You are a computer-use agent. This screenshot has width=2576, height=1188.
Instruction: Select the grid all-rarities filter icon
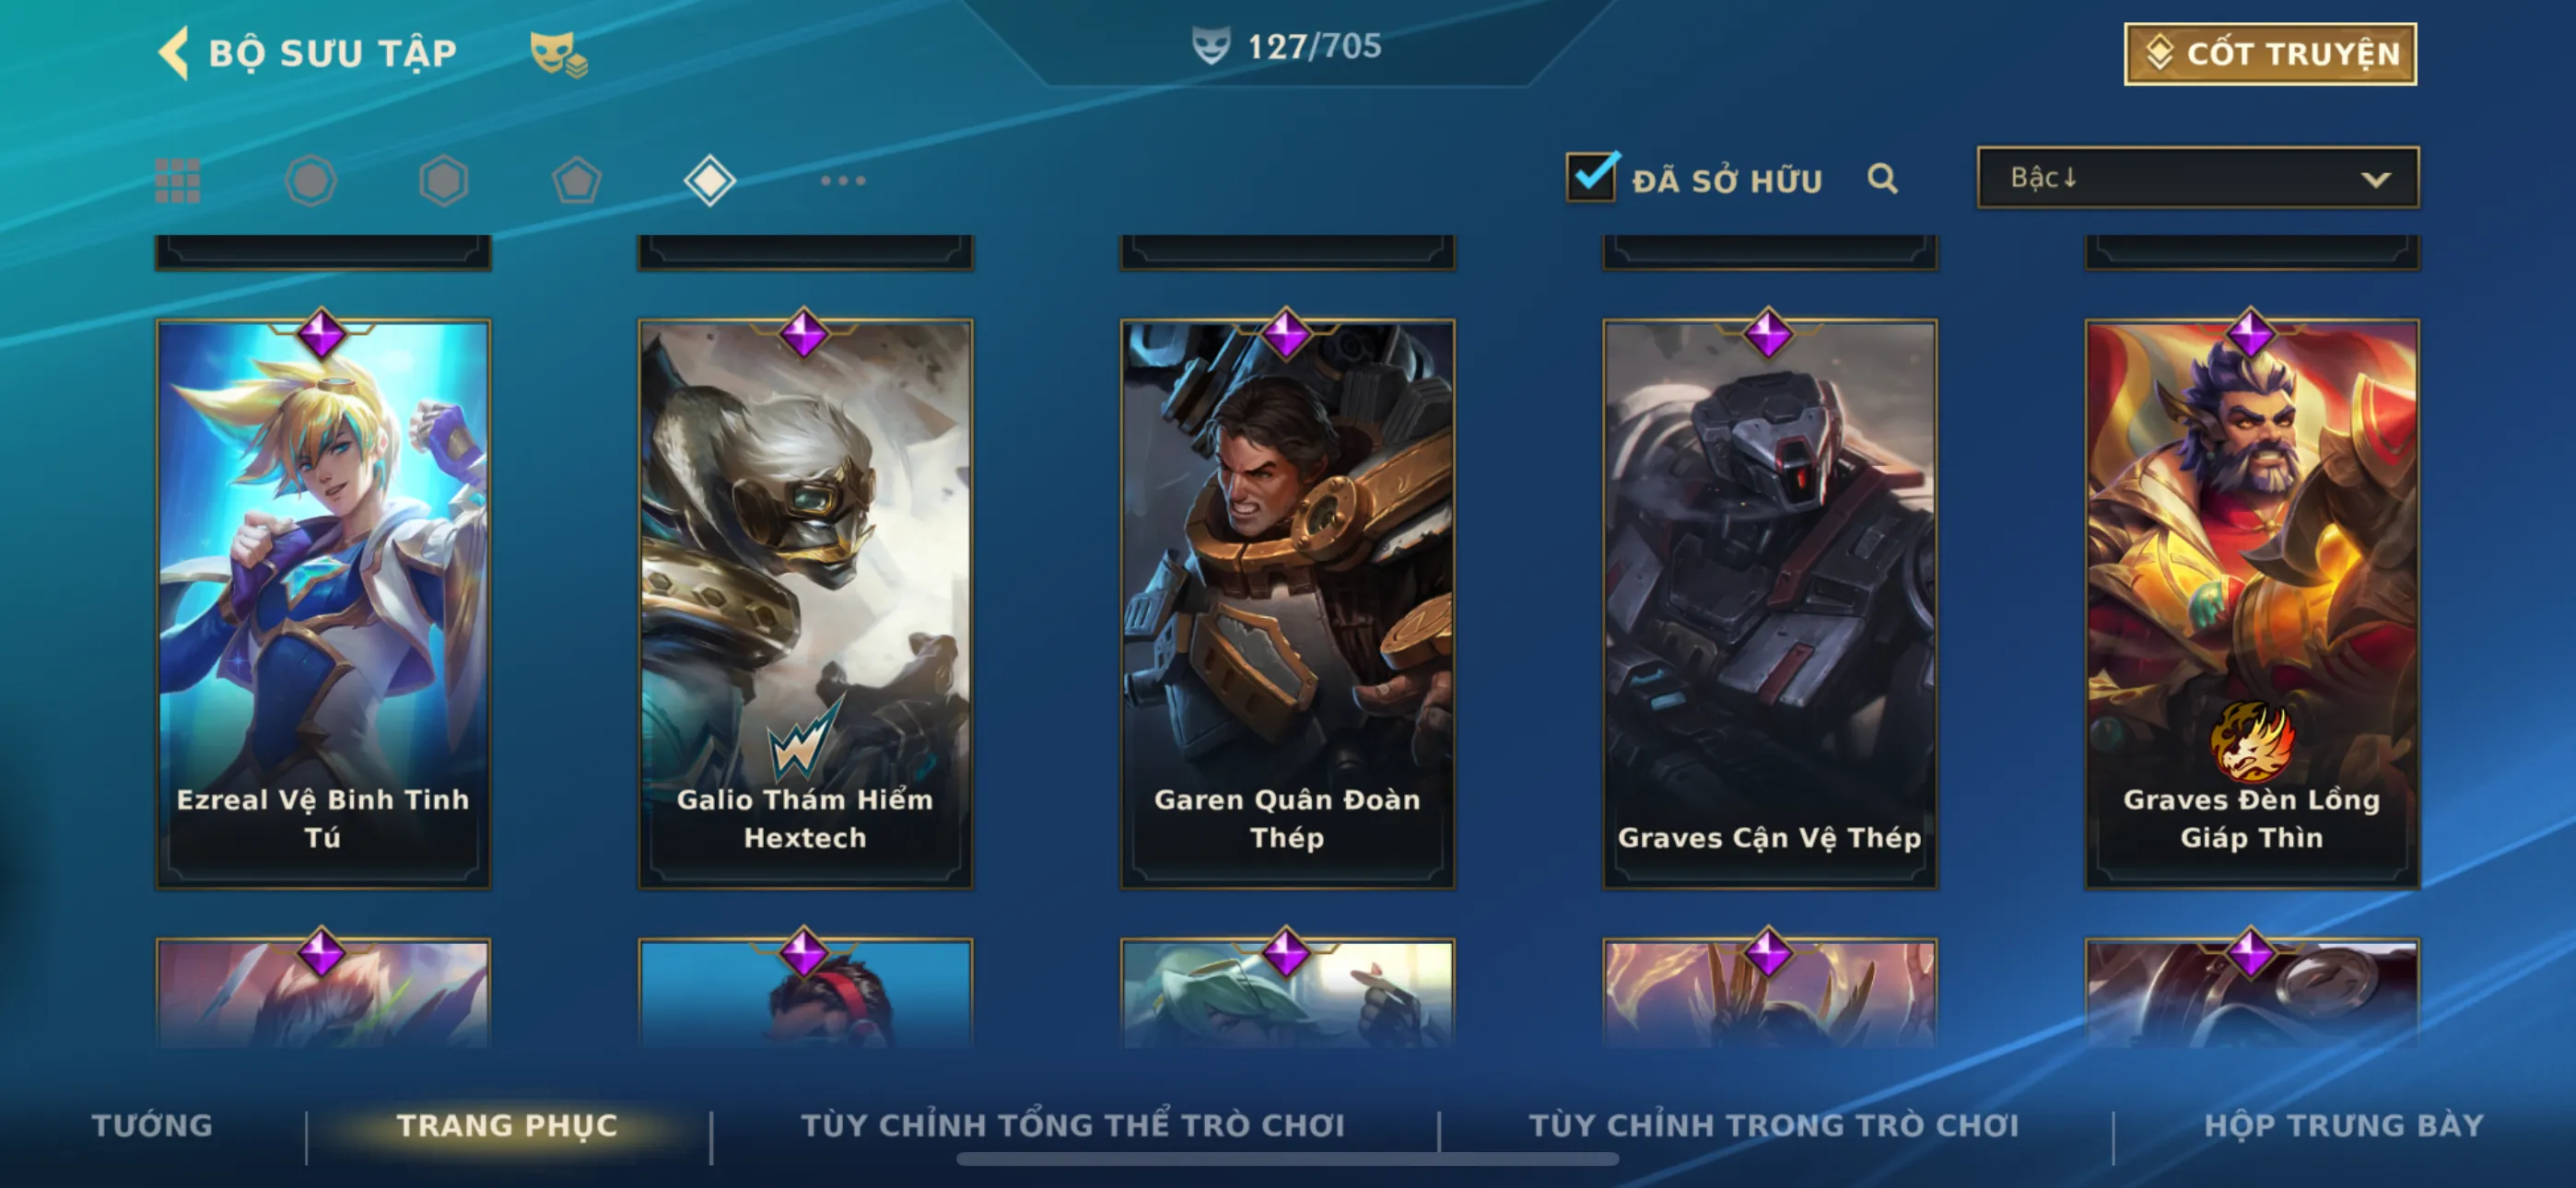[178, 181]
